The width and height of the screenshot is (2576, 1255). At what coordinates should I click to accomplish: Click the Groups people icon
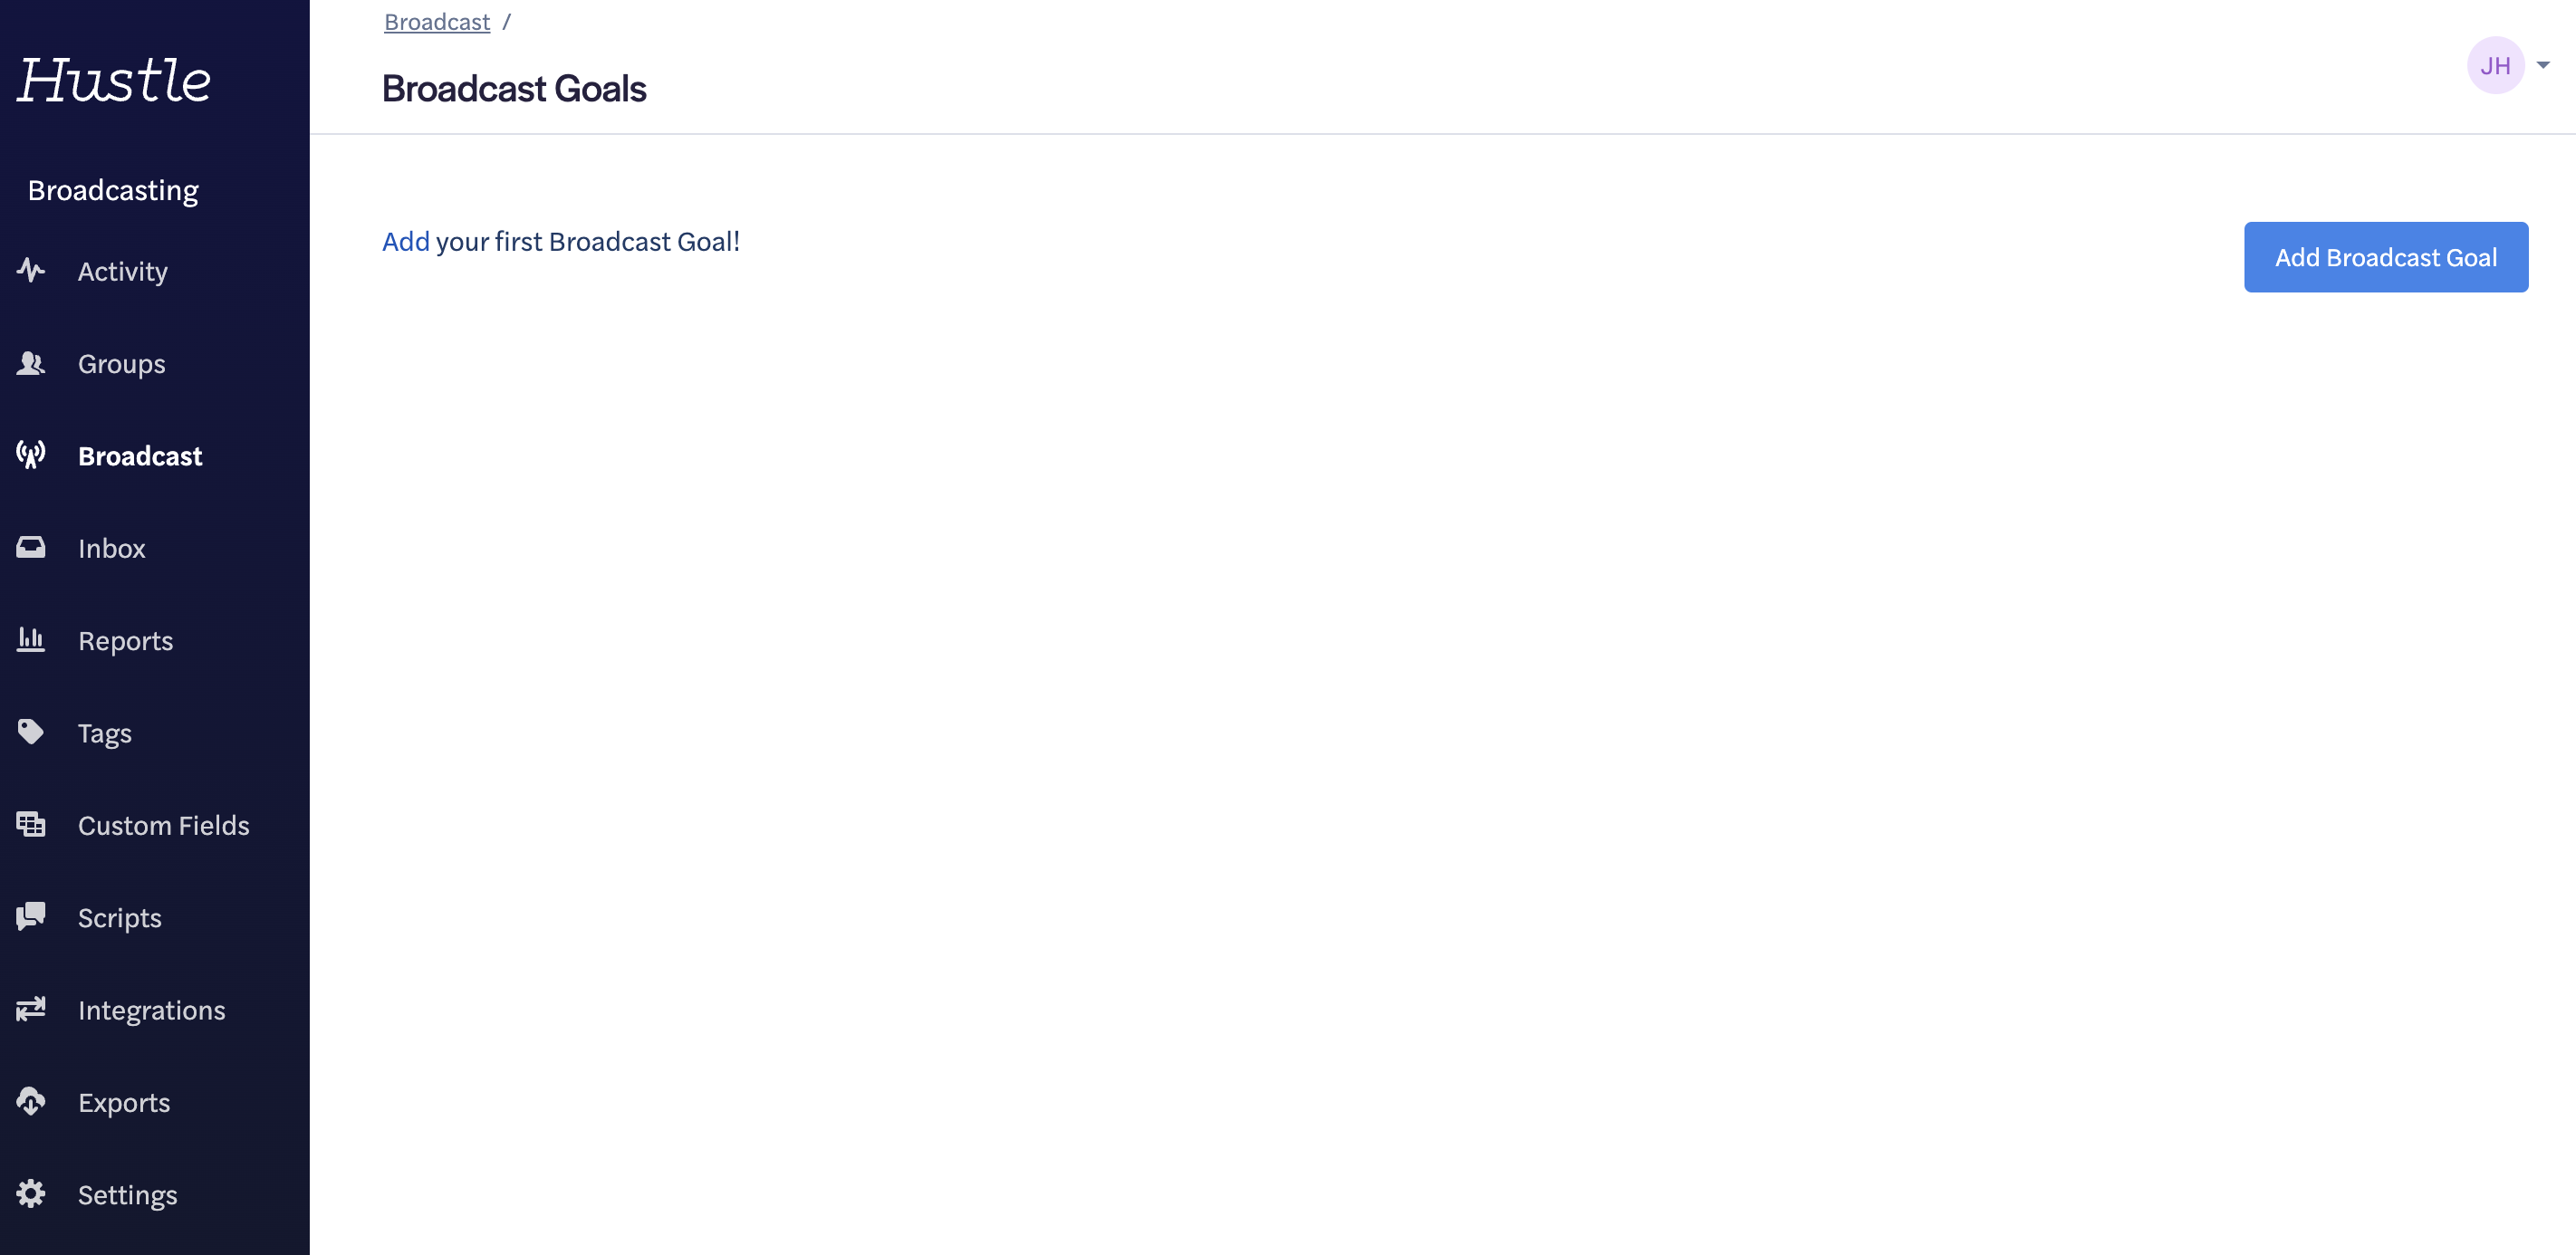point(31,364)
